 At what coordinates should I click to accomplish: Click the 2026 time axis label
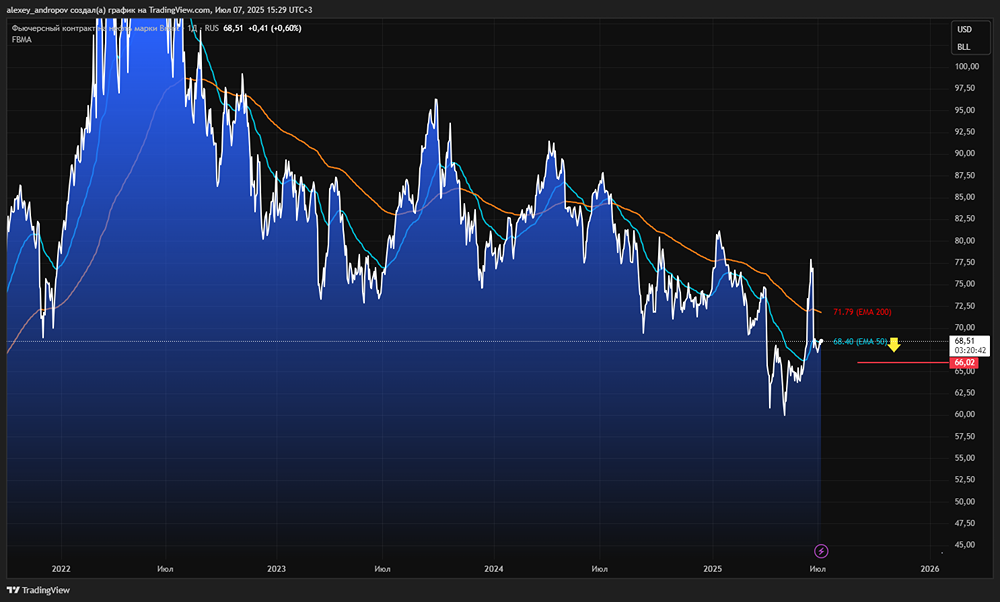930,569
